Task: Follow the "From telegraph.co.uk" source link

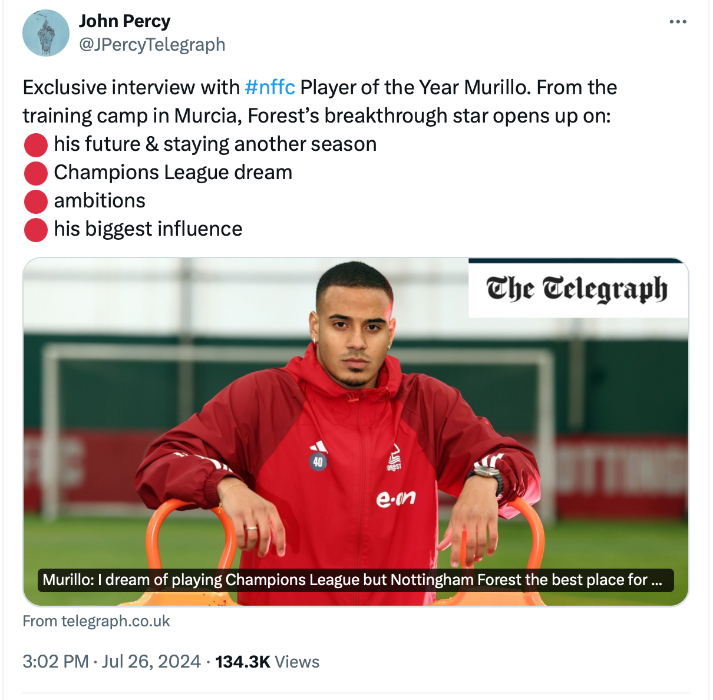Action: pyautogui.click(x=96, y=621)
